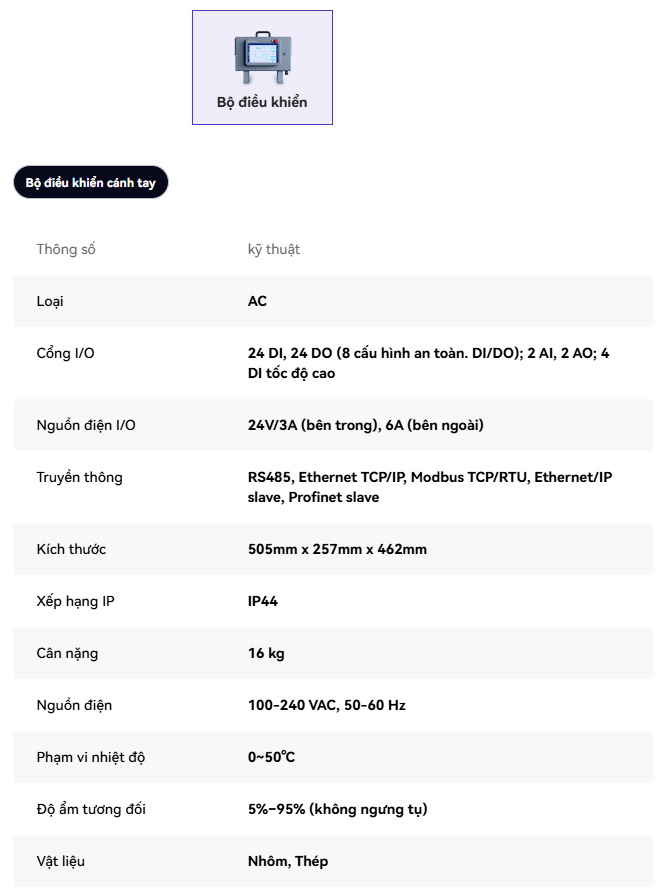662x896 pixels.
Task: Select the "Truyền thông" row label
Action: [79, 477]
